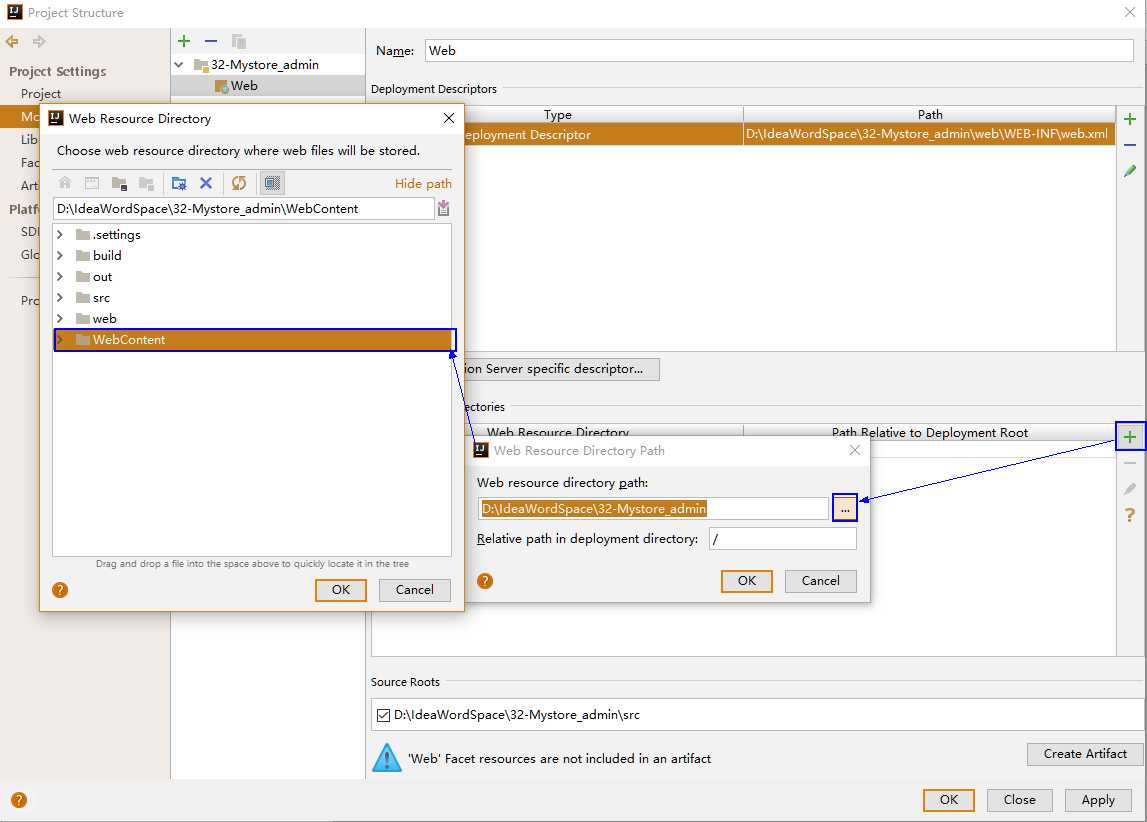Click the Type column header
Screen dimensions: 1147x822
(x=557, y=114)
